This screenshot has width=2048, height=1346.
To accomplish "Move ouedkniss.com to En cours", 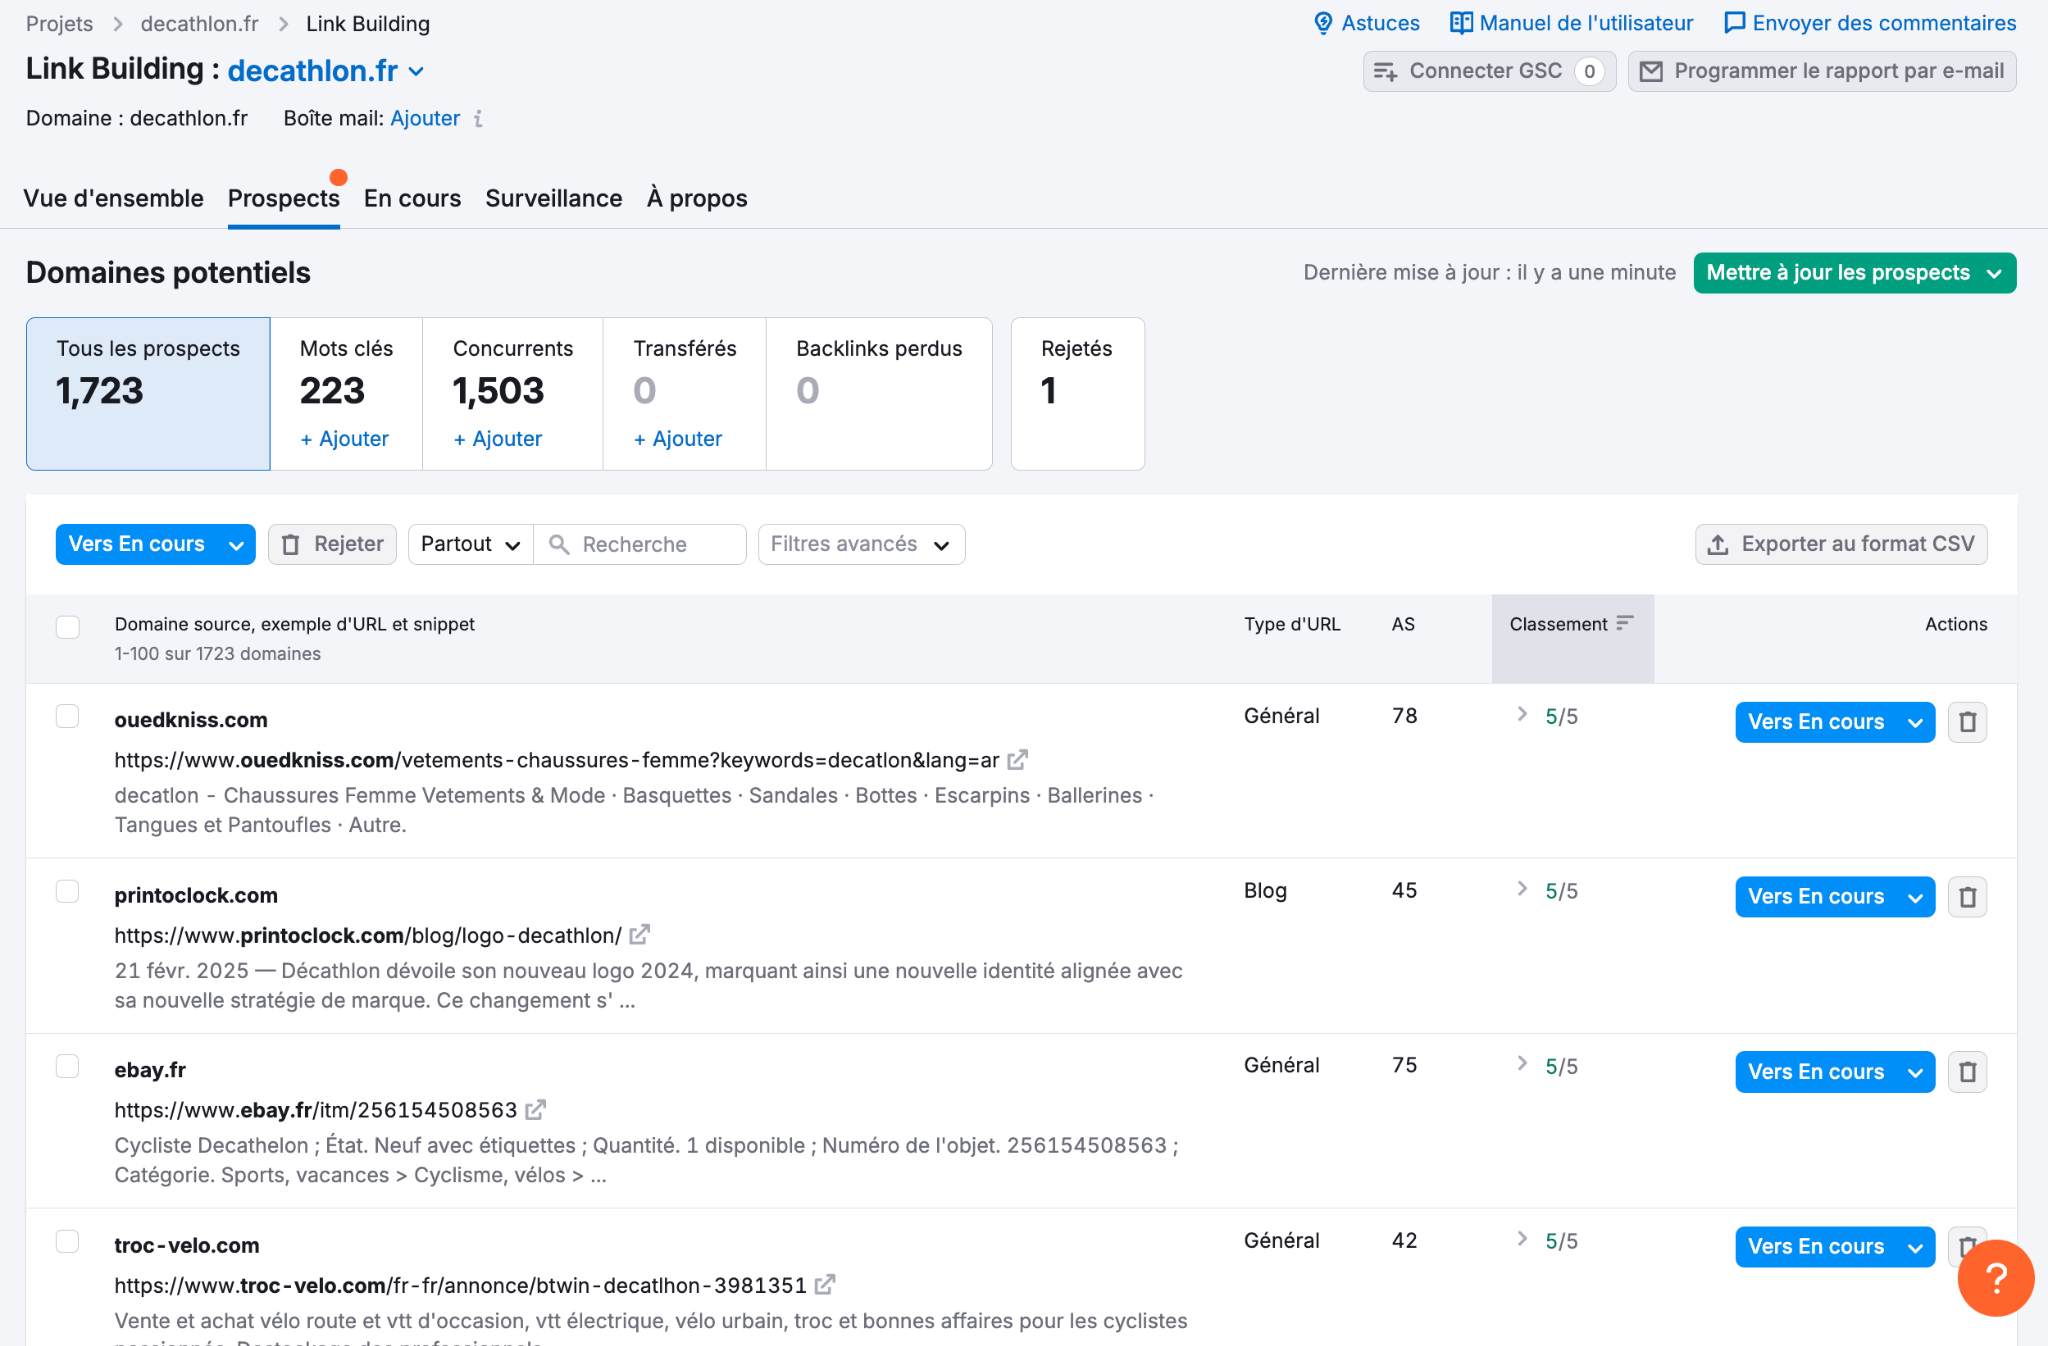I will pyautogui.click(x=1816, y=722).
